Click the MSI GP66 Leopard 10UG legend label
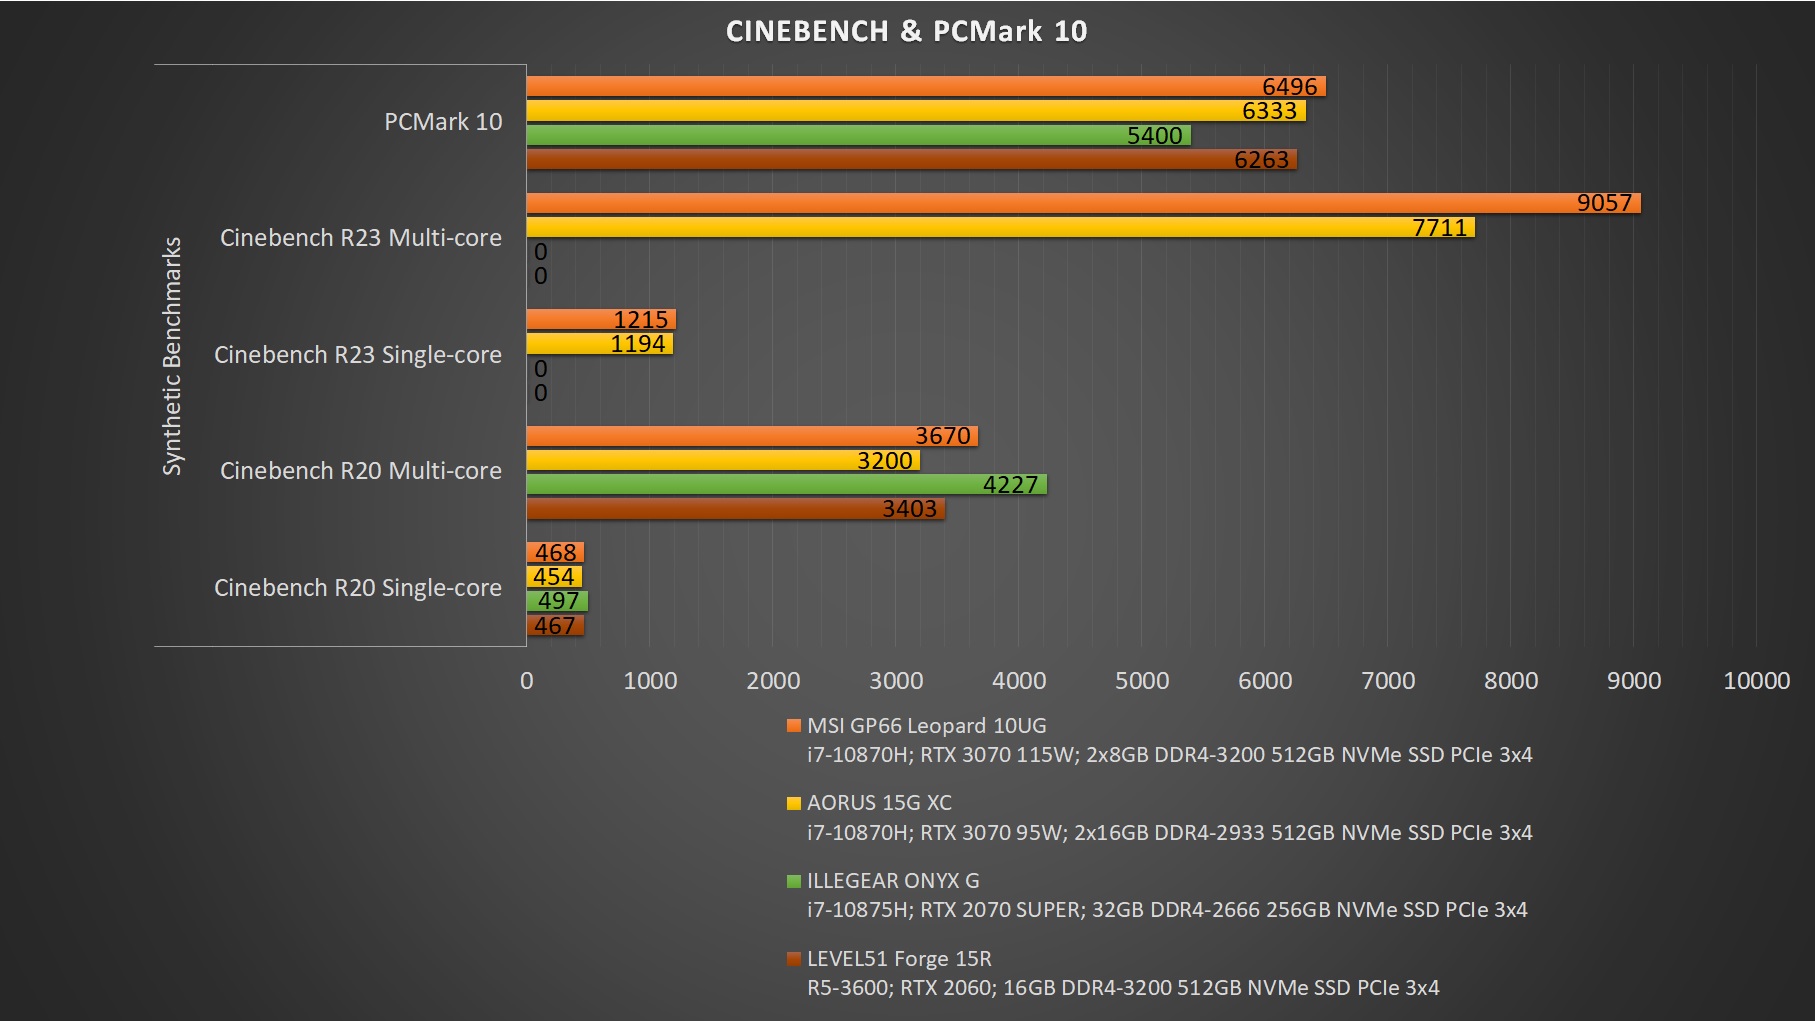 tap(927, 726)
